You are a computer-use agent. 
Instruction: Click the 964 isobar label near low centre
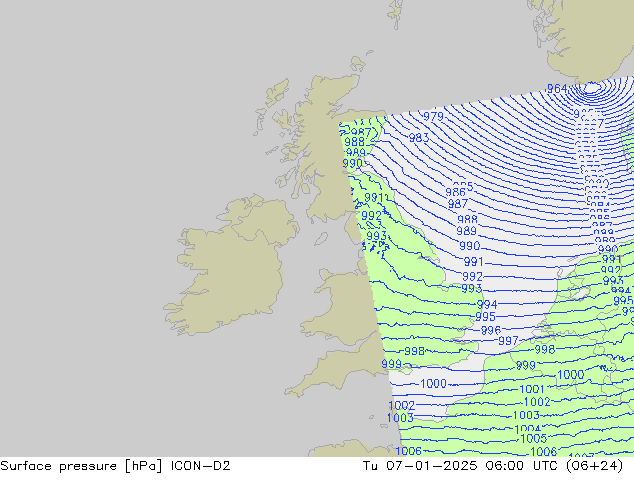tap(557, 89)
